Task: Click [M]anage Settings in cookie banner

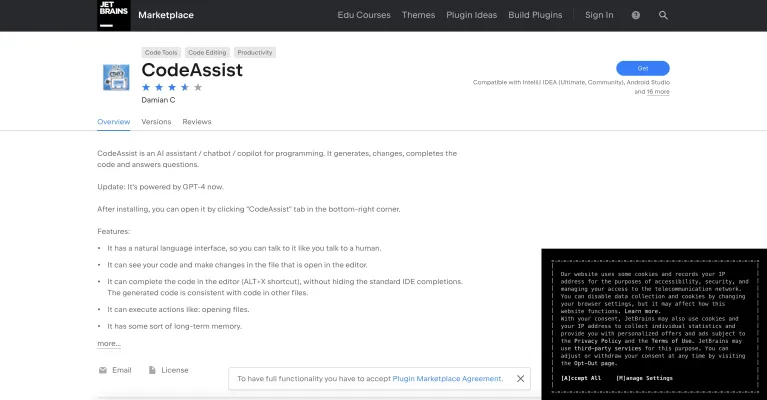Action: point(644,378)
